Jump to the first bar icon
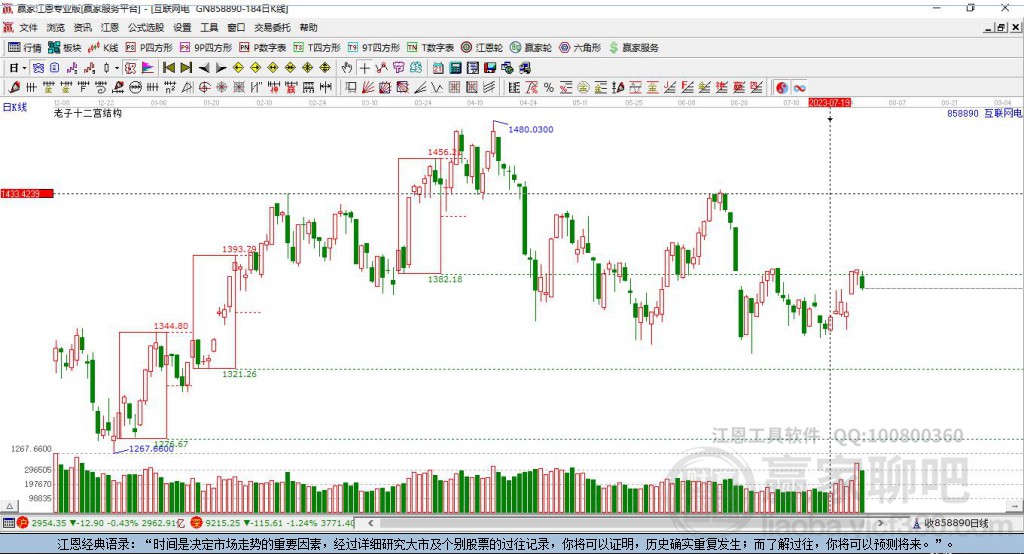This screenshot has height=554, width=1024. point(168,68)
